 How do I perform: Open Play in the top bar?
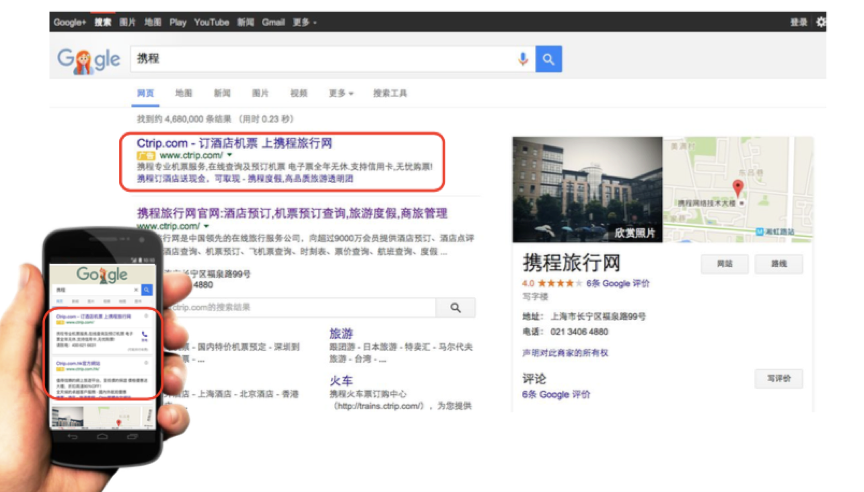point(177,23)
